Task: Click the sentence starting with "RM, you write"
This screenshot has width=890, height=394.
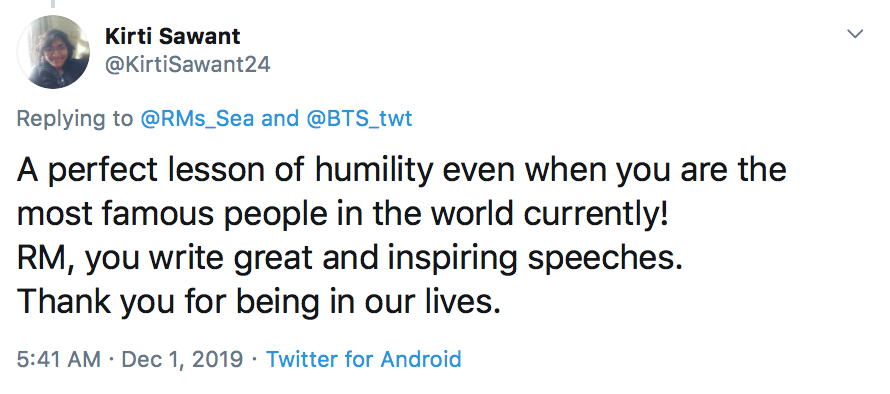Action: tap(350, 258)
